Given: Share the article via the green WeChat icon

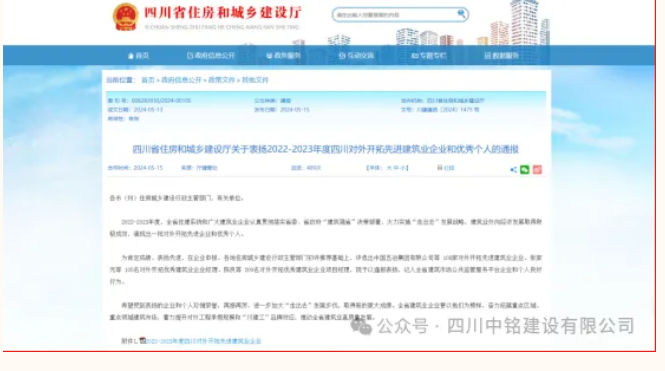Looking at the screenshot, I should [x=525, y=170].
